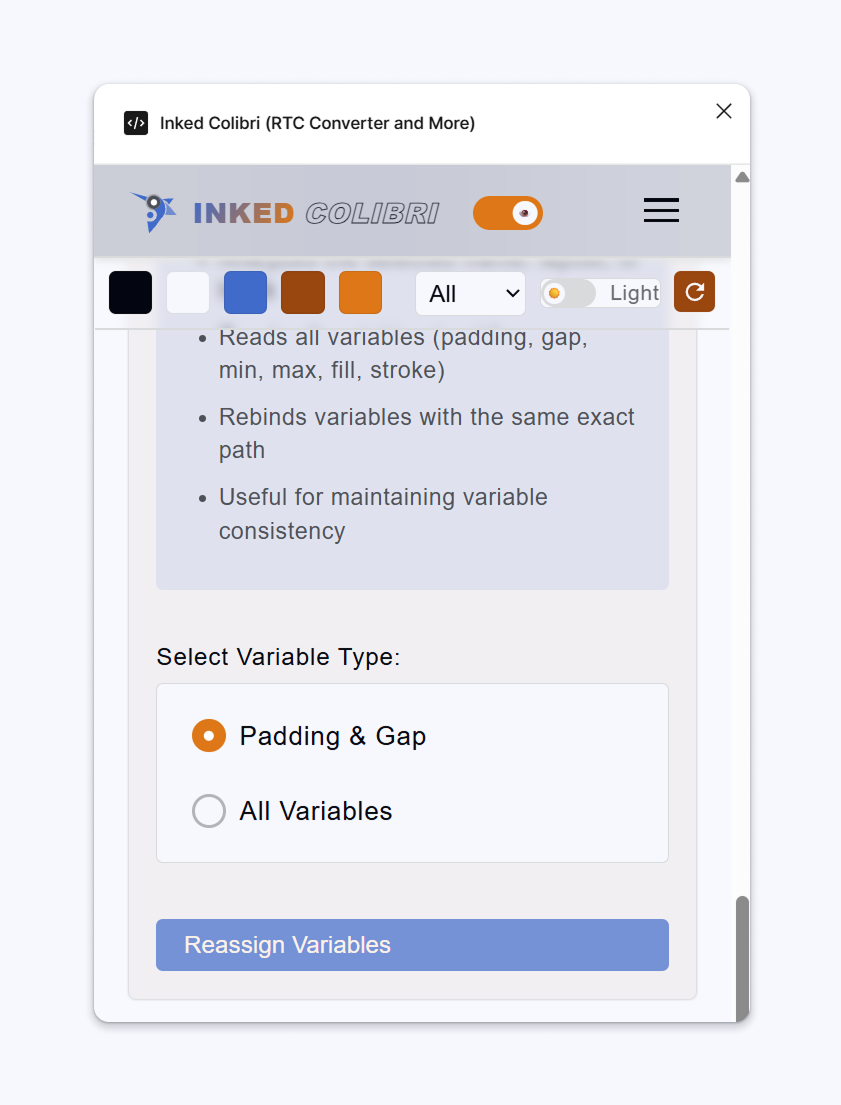Enable the All Variables option
The image size is (841, 1105).
click(x=209, y=811)
